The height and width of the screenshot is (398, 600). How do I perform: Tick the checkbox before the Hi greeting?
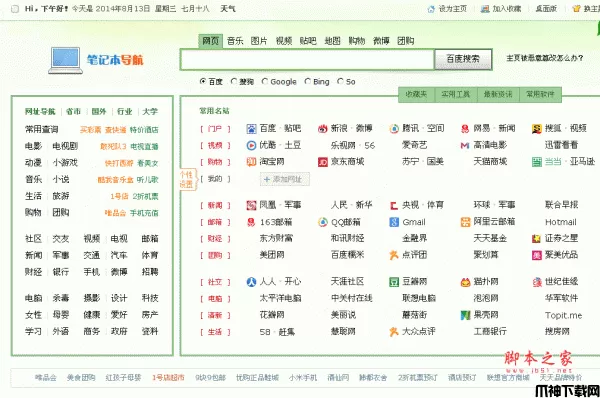click(x=15, y=9)
